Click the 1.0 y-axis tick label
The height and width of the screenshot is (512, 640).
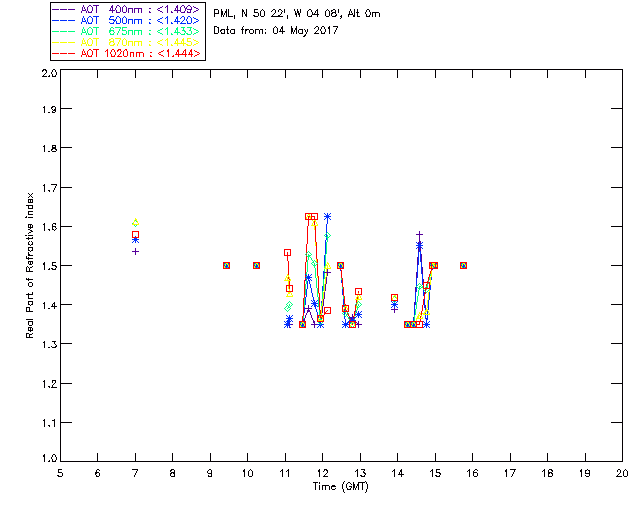tap(49, 458)
